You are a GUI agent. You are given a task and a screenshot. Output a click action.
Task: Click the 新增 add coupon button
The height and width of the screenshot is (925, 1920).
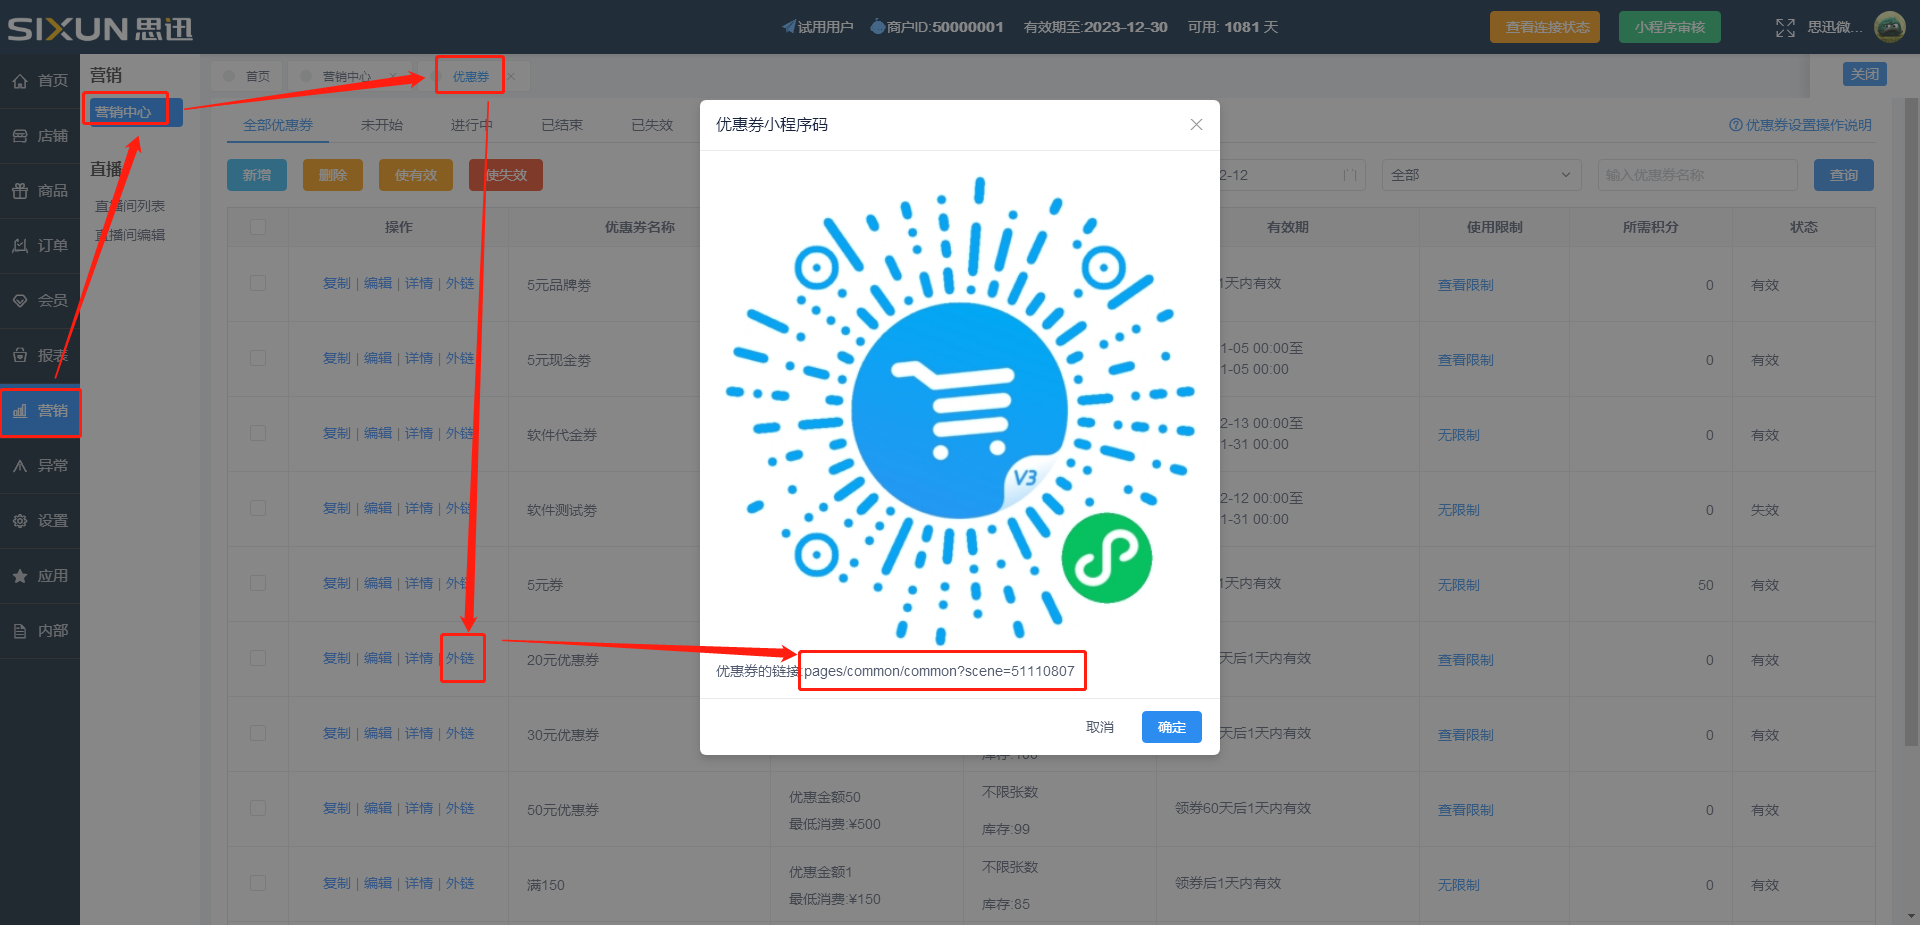[x=257, y=175]
